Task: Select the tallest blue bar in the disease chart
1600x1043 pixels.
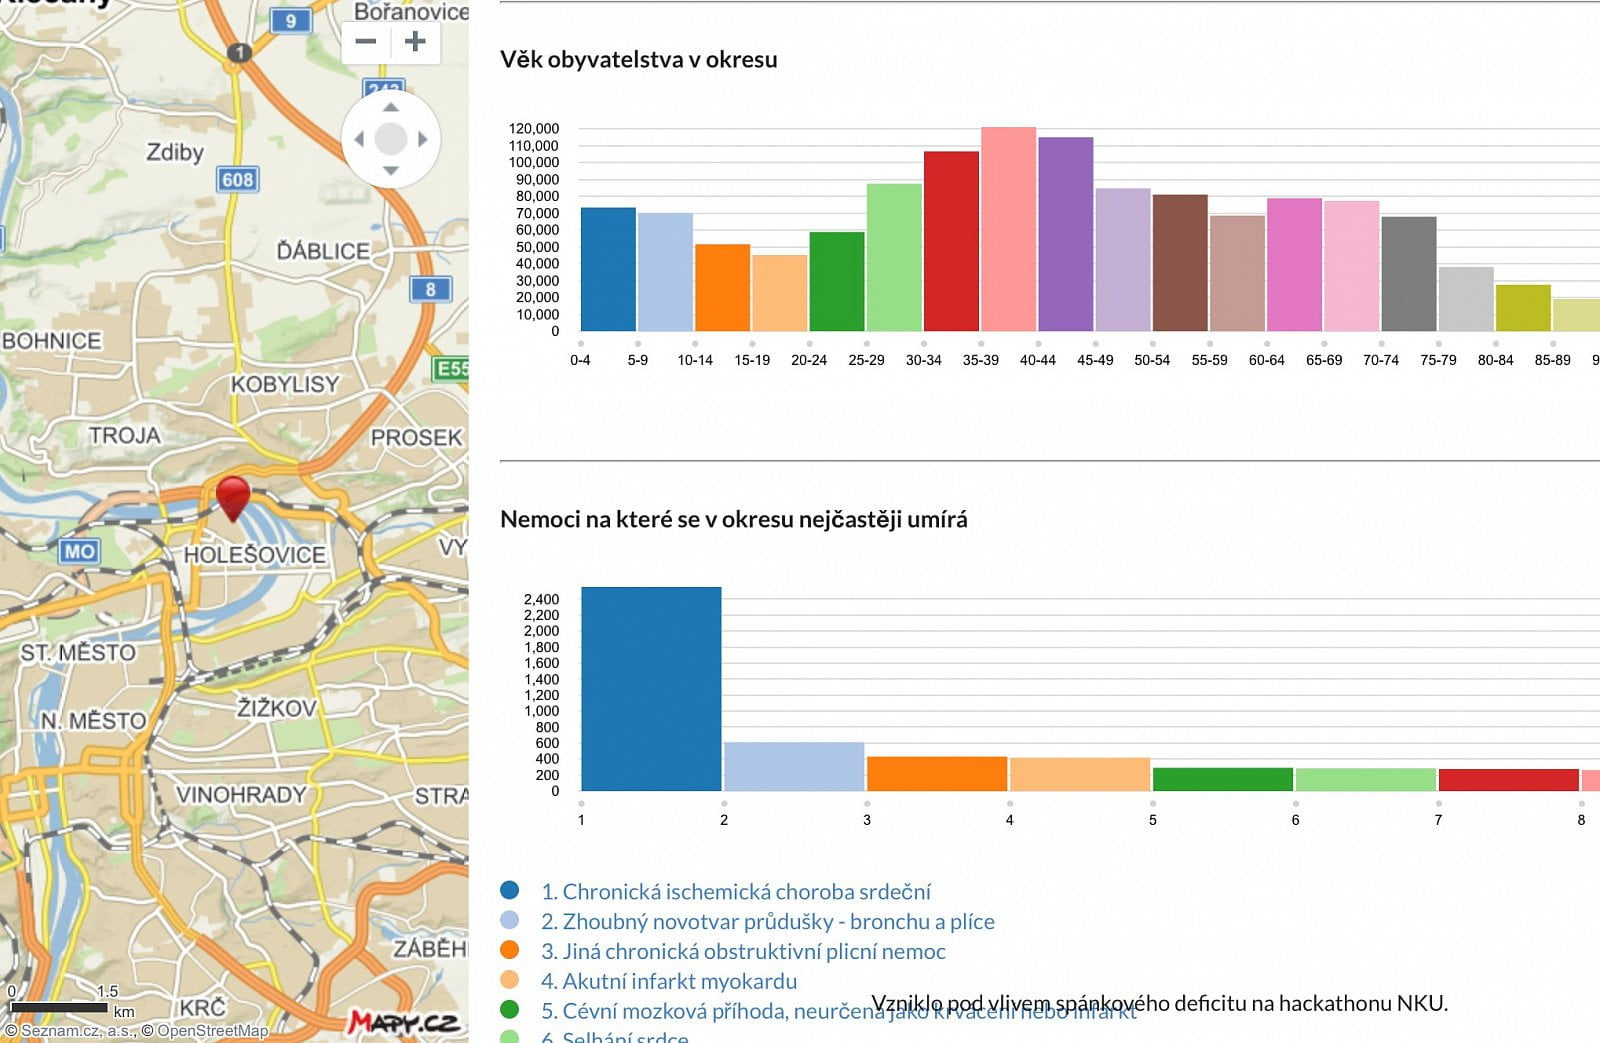Action: pos(649,690)
